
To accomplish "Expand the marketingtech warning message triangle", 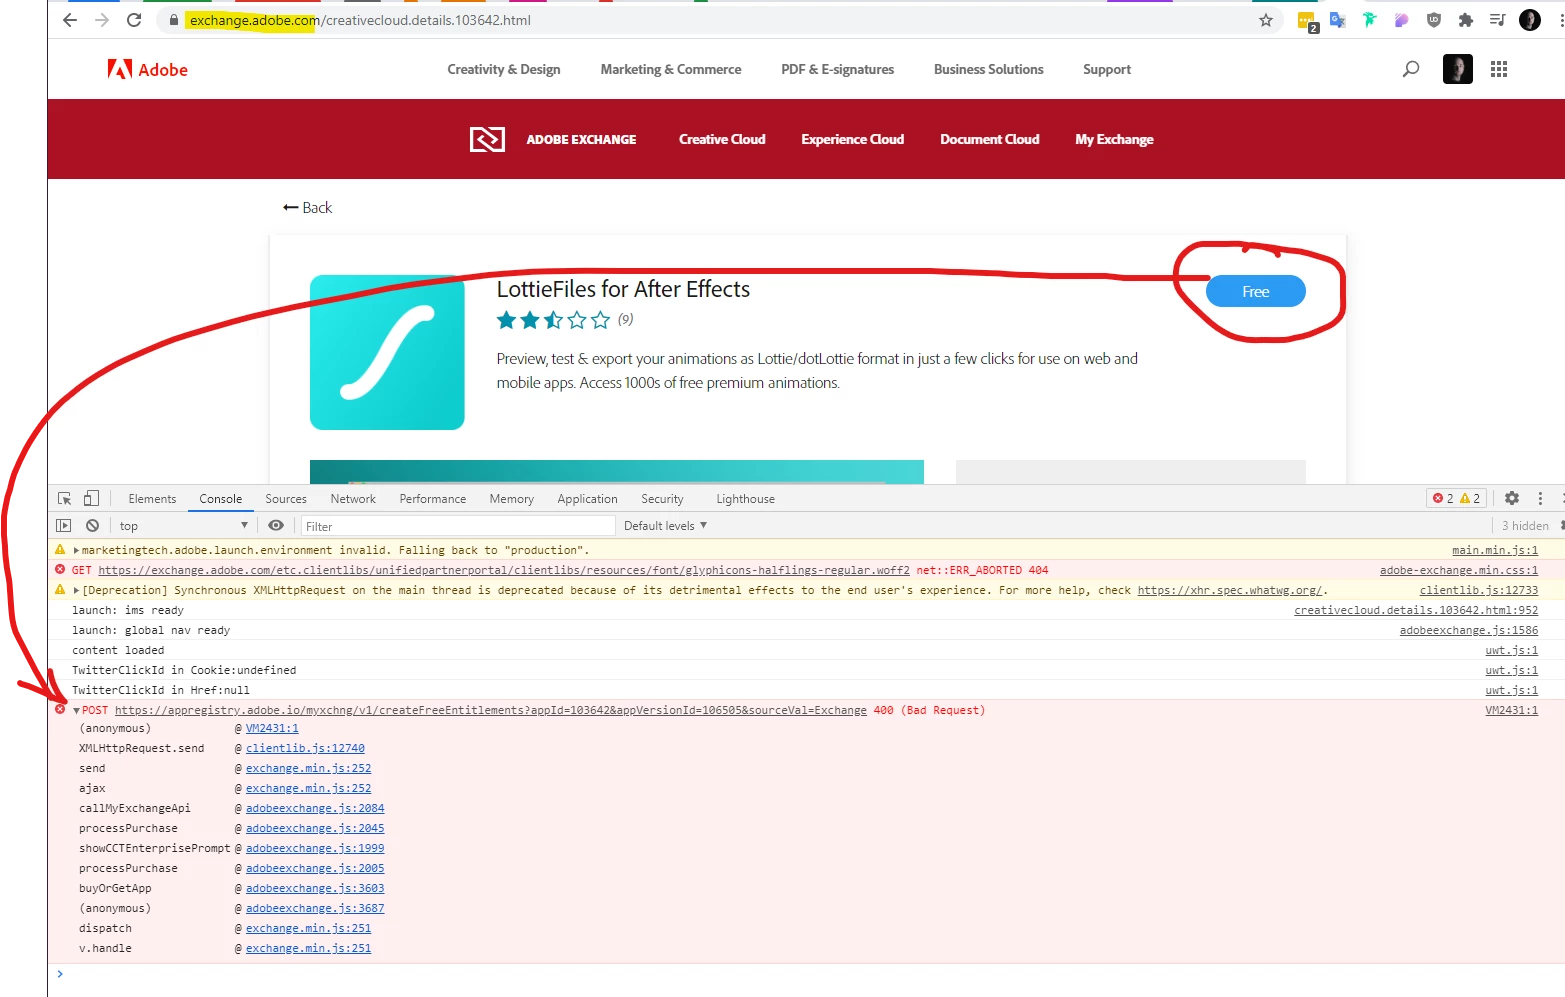I will (76, 550).
